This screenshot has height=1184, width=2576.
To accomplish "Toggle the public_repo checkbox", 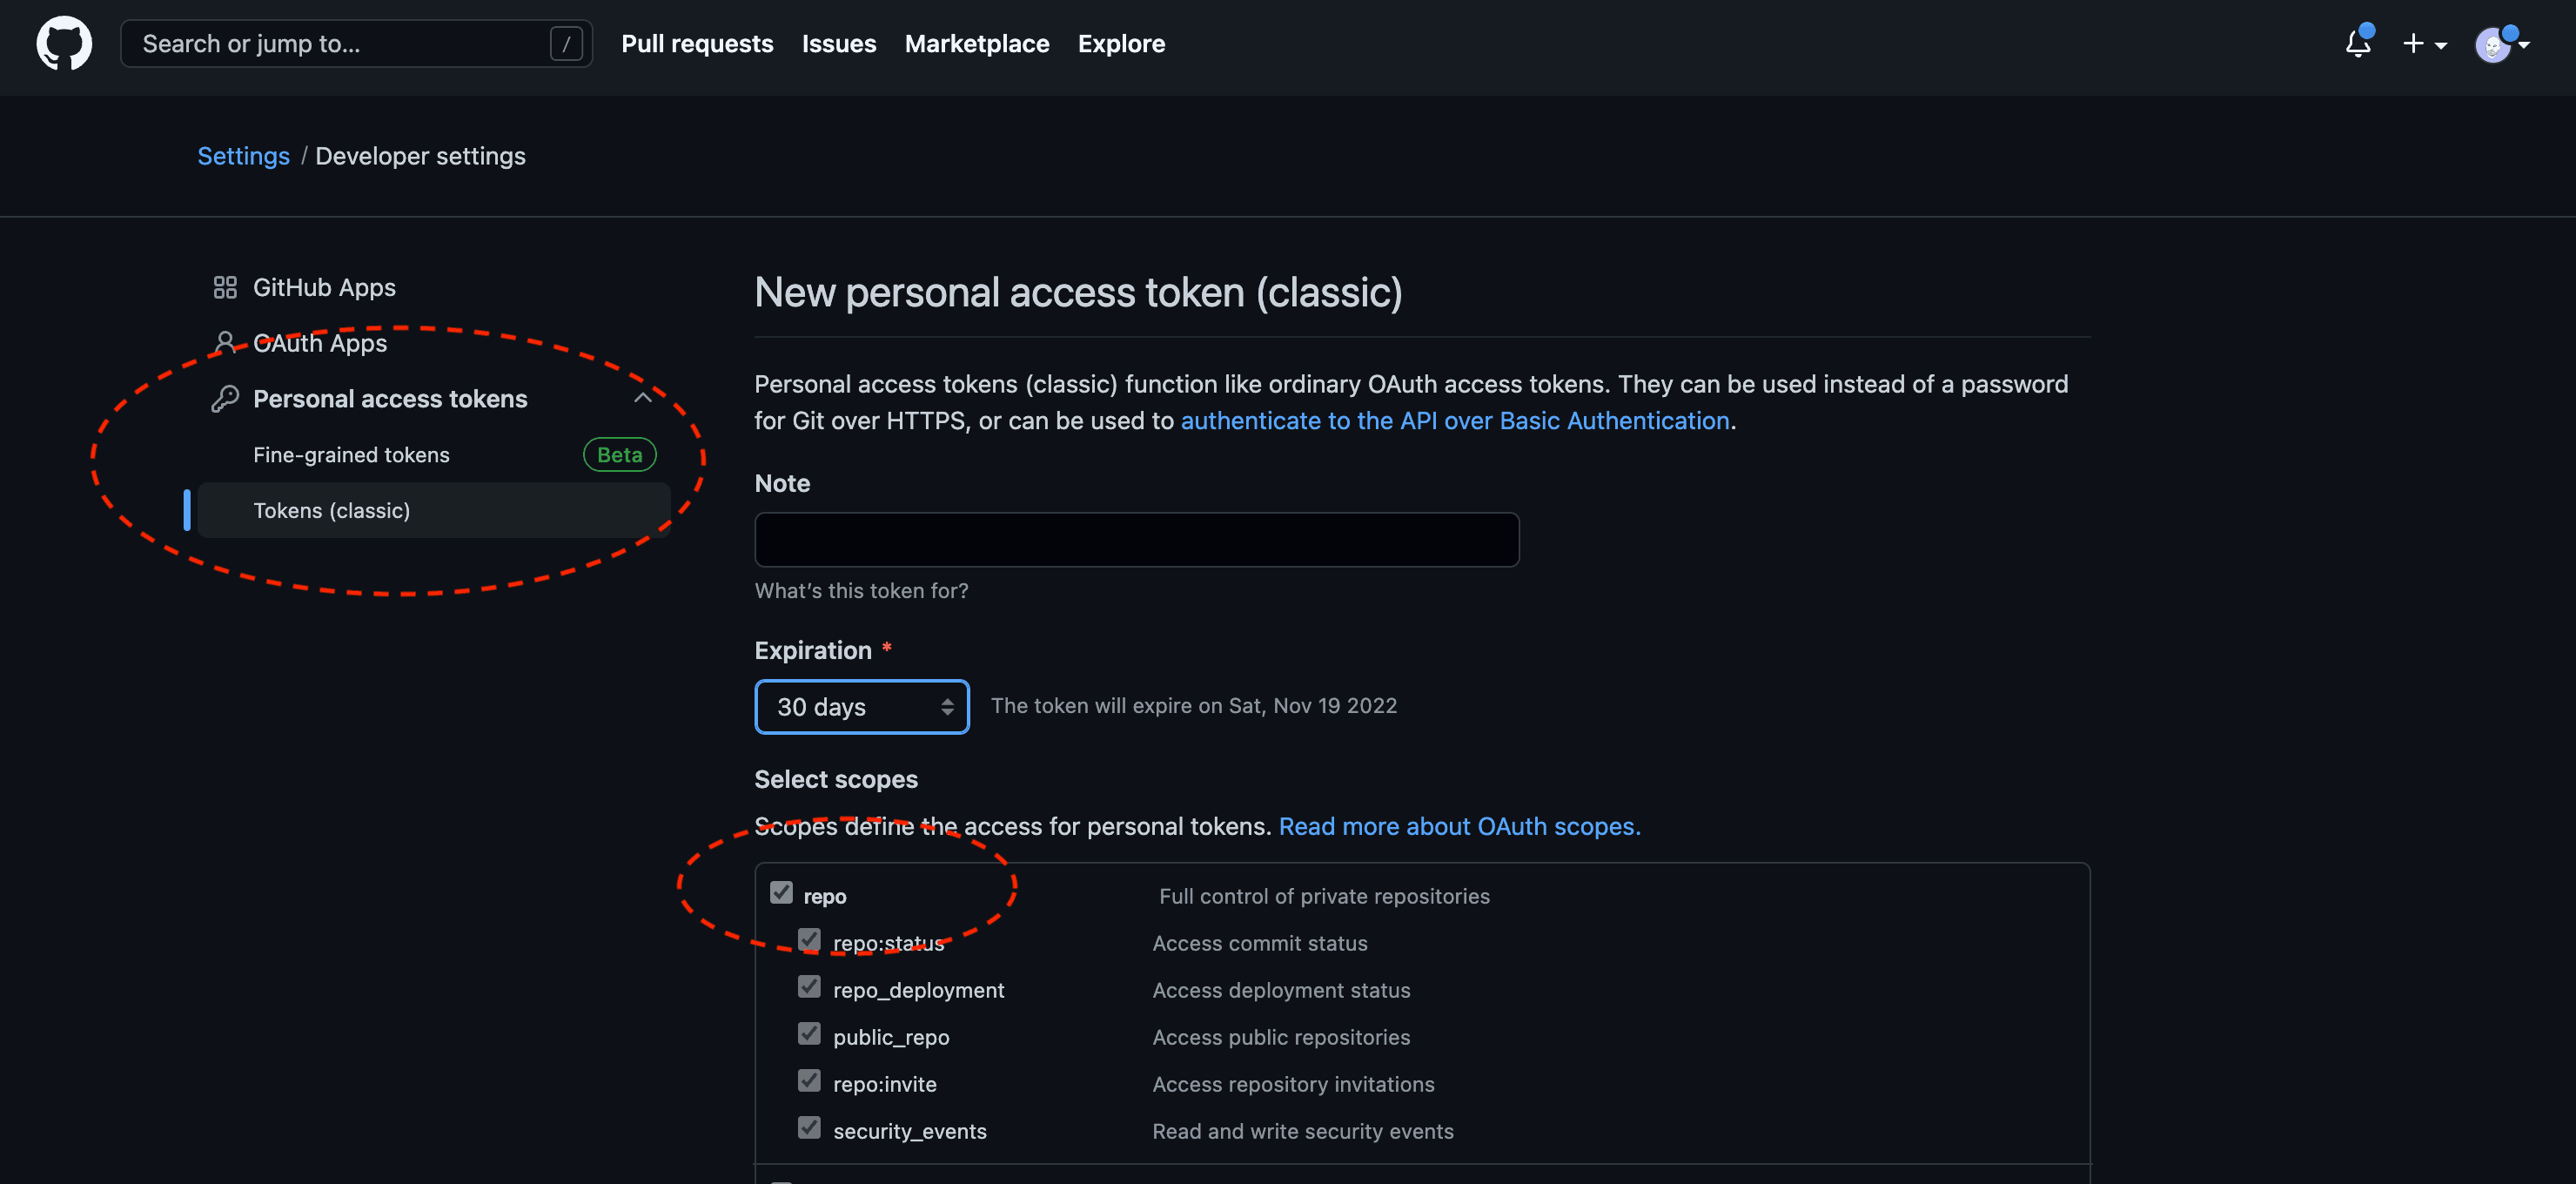I will (809, 1034).
